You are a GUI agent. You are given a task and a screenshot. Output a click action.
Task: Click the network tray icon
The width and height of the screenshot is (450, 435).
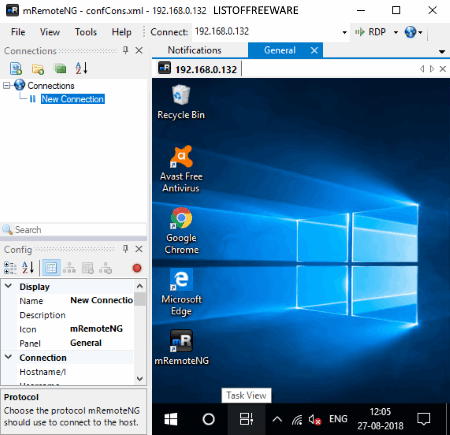(296, 420)
